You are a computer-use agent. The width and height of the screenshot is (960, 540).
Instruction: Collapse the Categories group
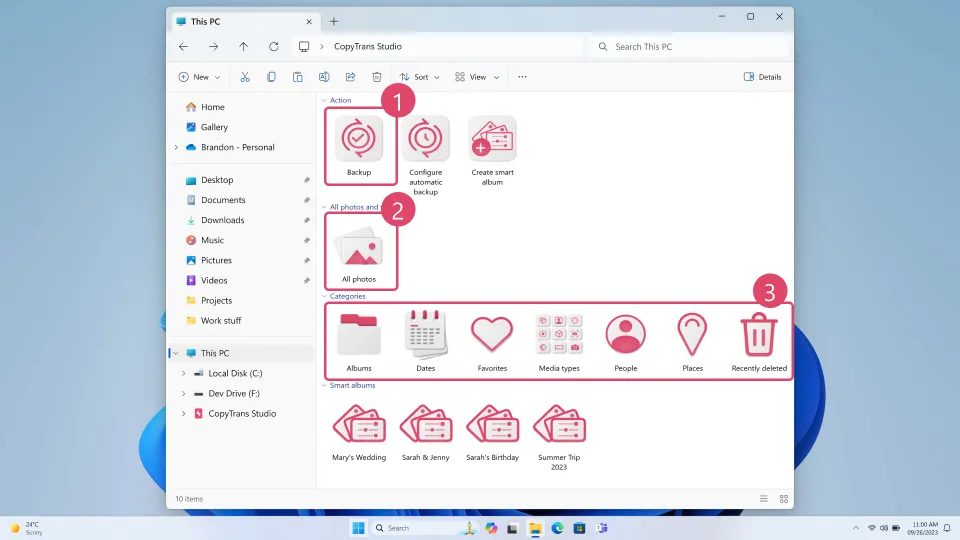tap(324, 296)
